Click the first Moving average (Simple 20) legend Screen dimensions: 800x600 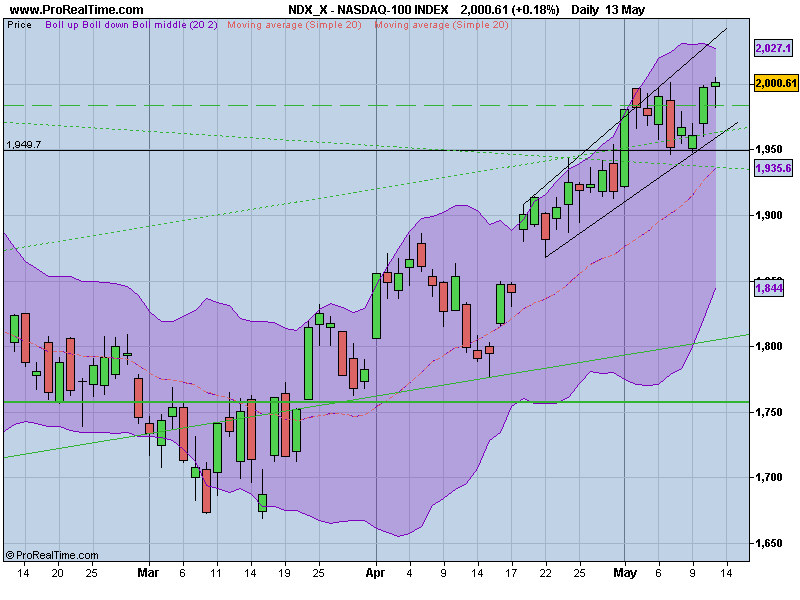294,24
